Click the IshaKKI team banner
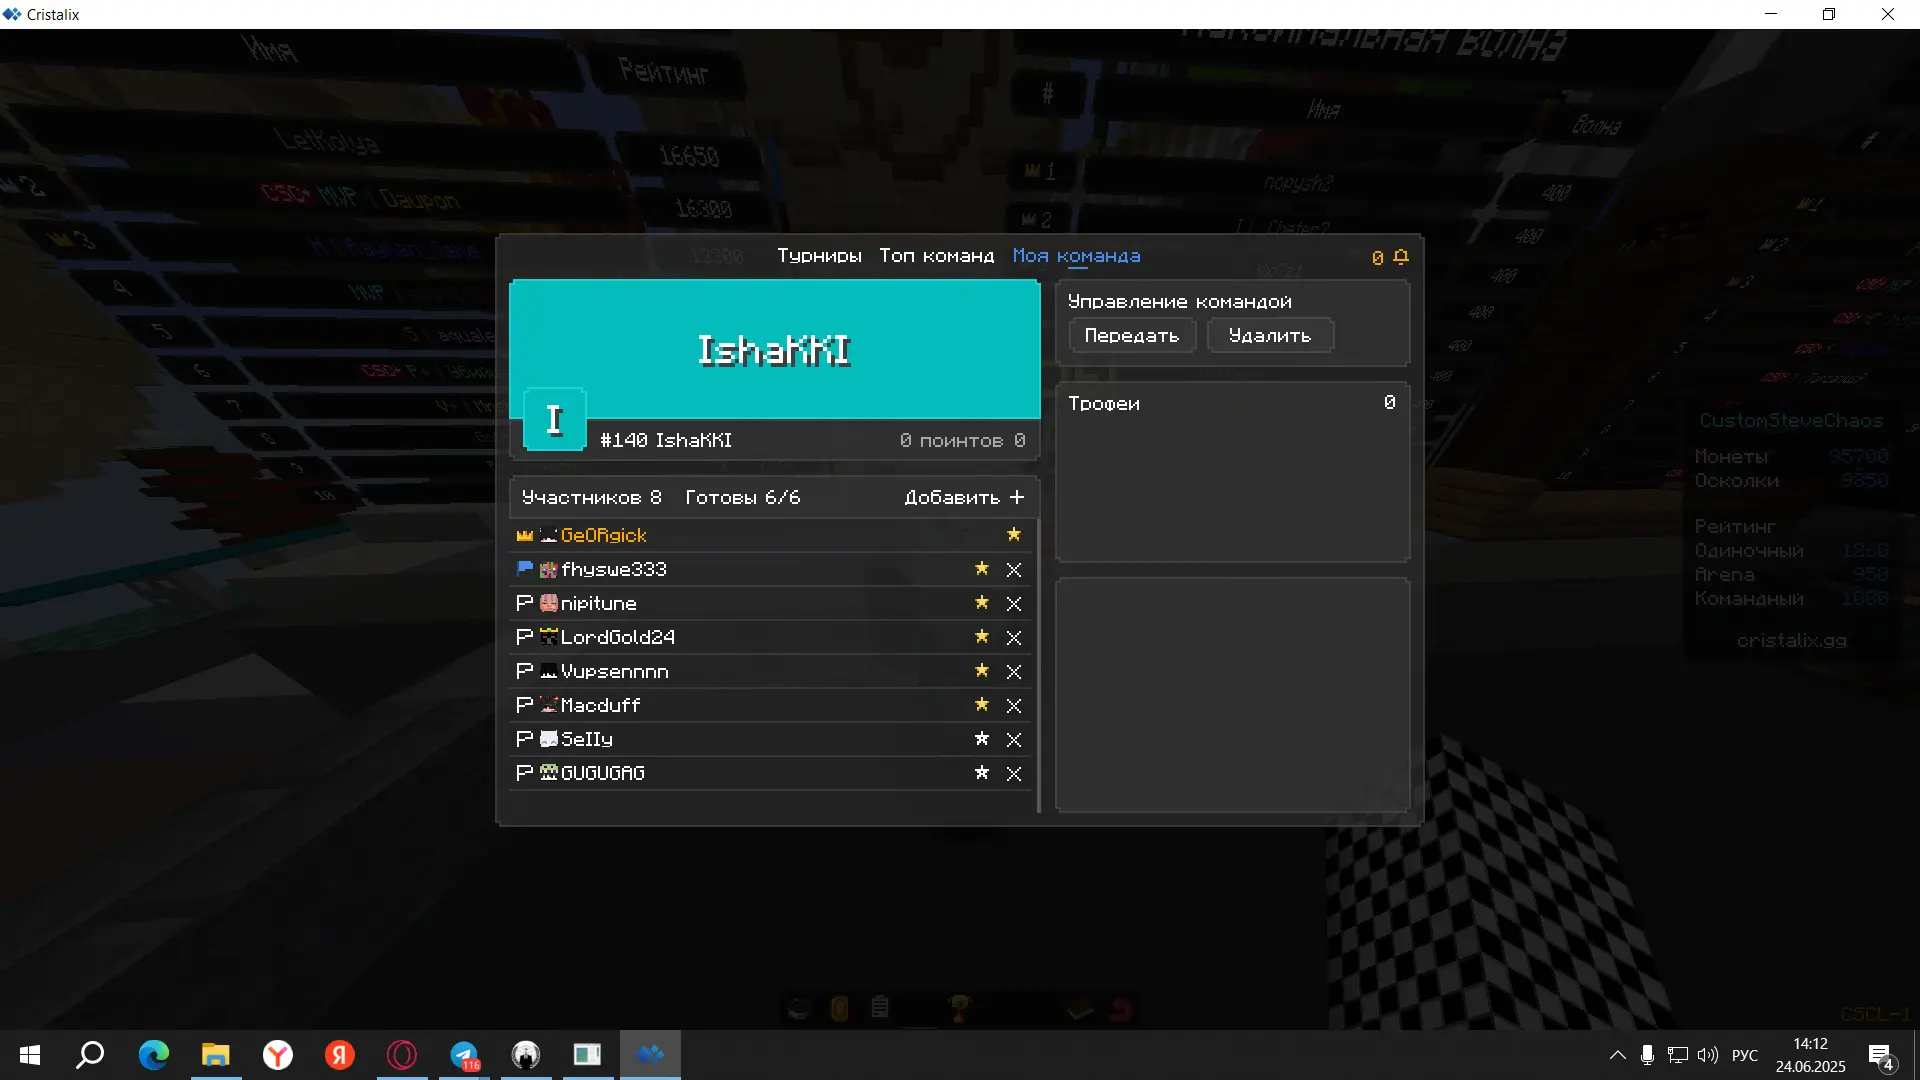This screenshot has height=1080, width=1920. coord(775,349)
